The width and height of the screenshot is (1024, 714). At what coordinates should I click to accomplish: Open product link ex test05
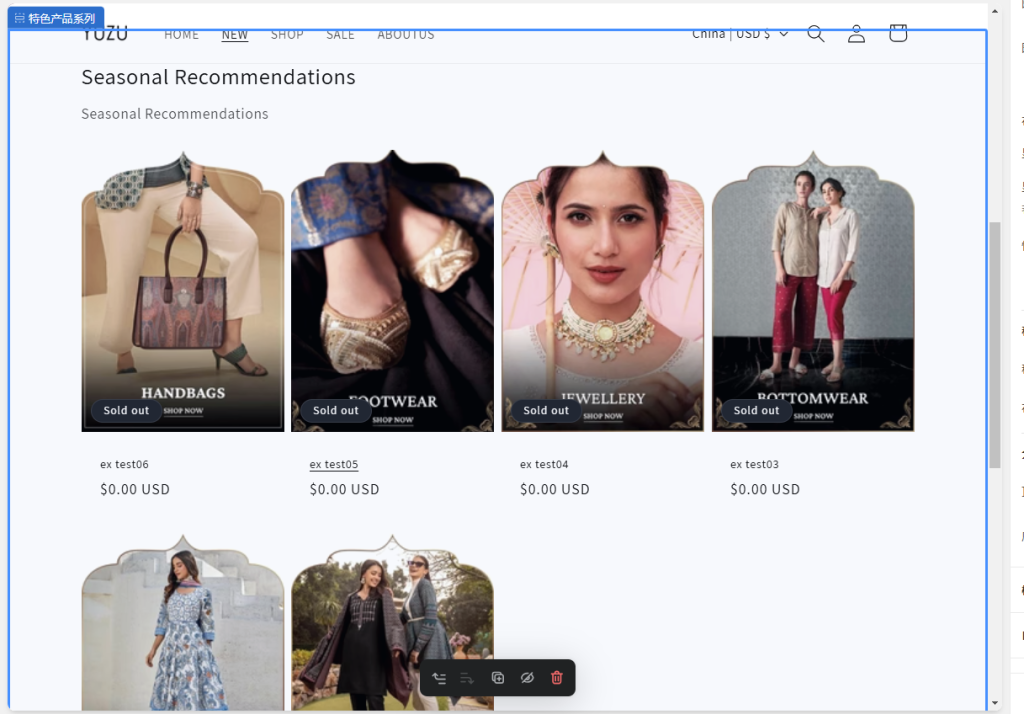pos(333,464)
